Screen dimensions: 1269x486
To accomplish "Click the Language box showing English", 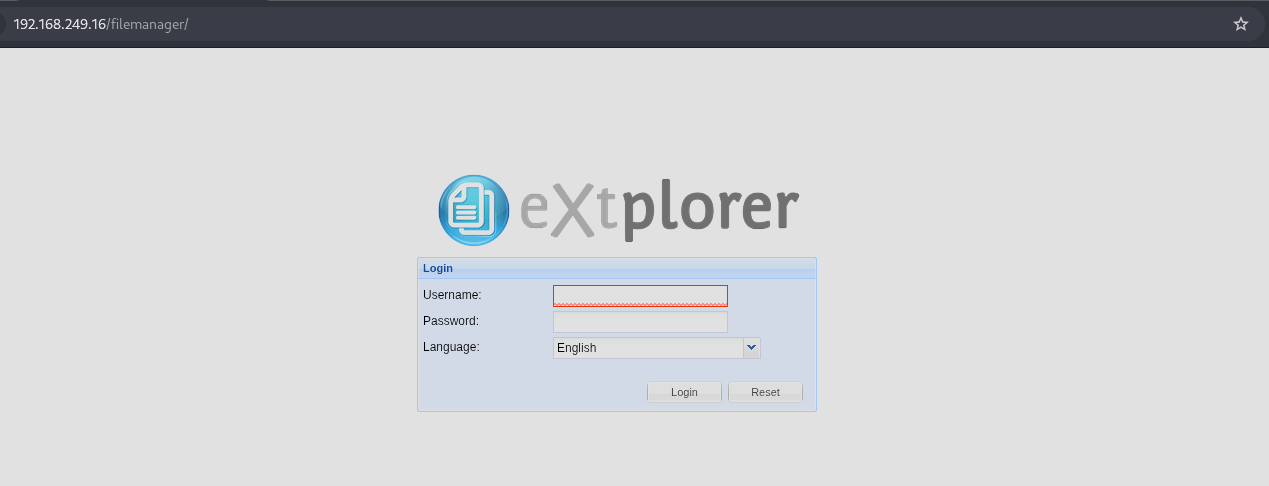I will pyautogui.click(x=648, y=348).
